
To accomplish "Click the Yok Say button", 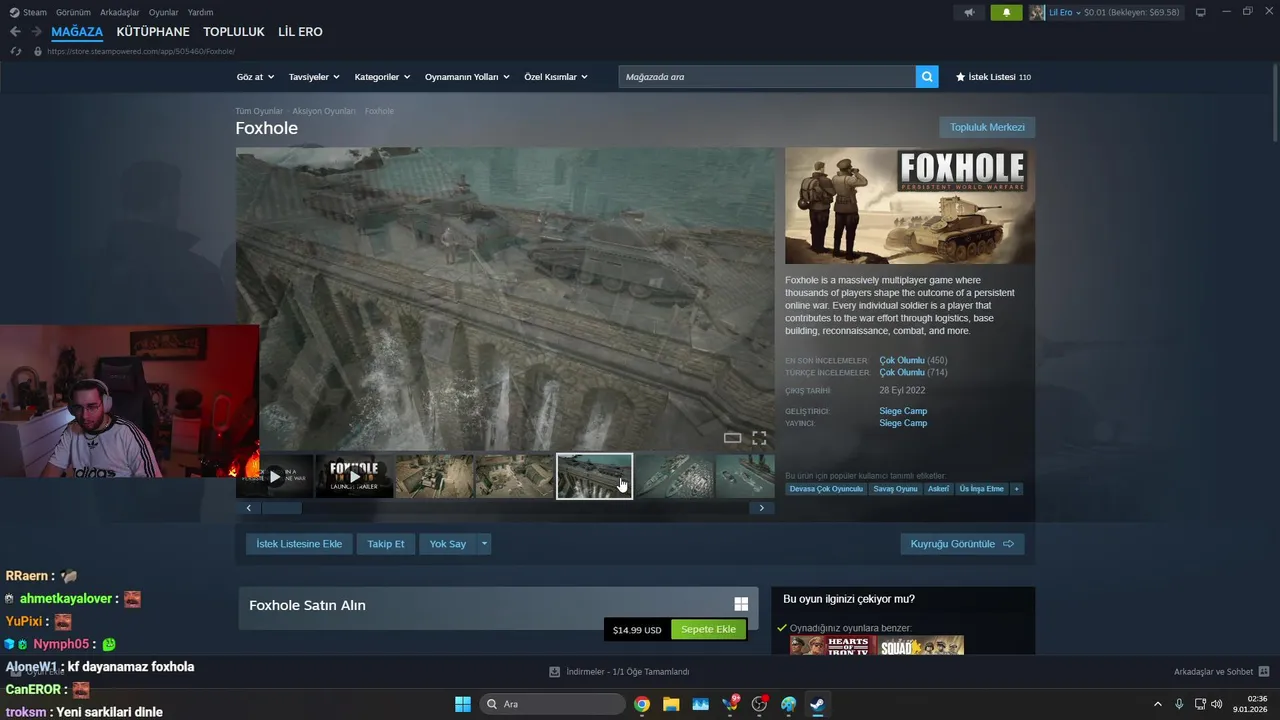I will 448,544.
